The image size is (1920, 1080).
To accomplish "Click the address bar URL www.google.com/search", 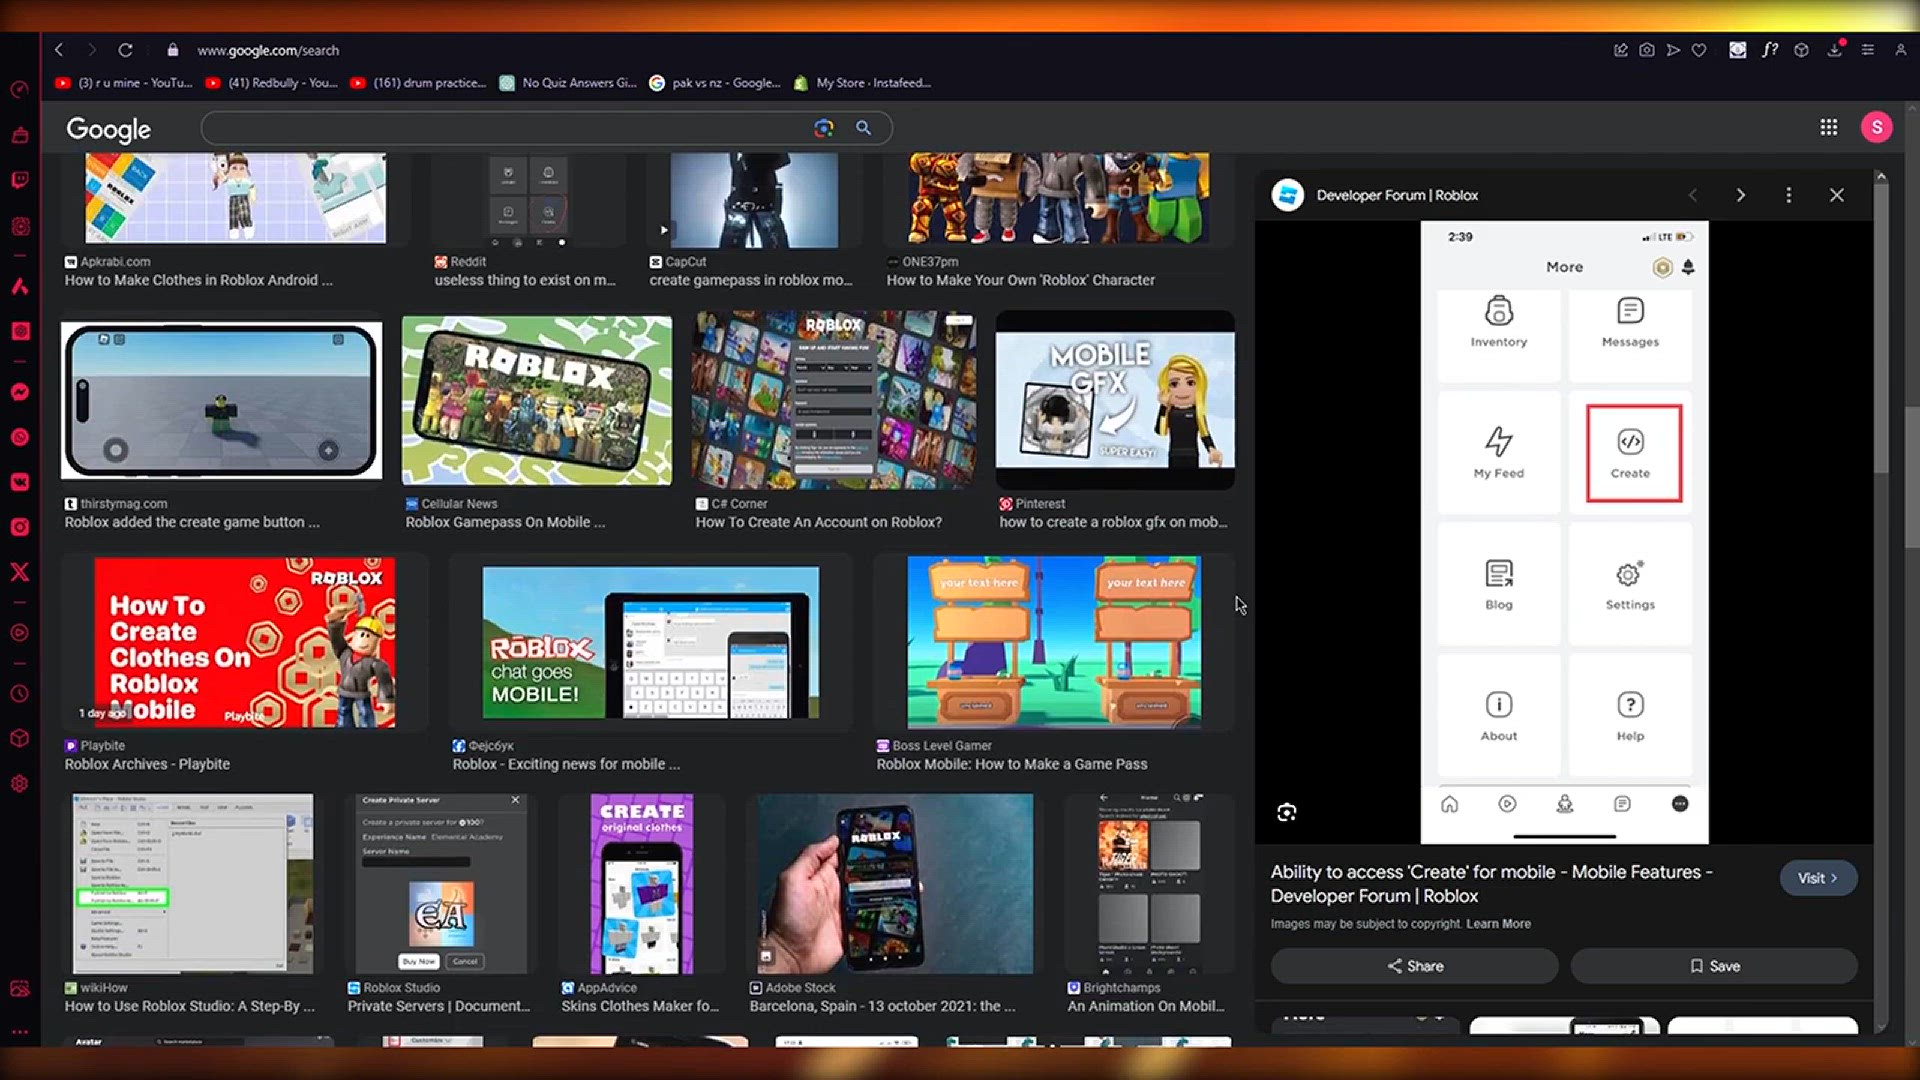I will pyautogui.click(x=268, y=50).
